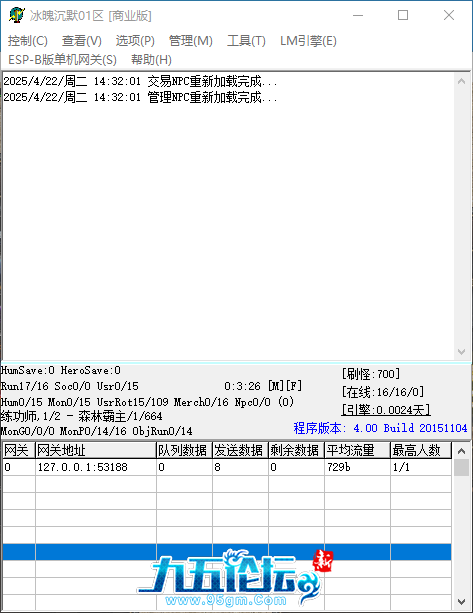Click the 剩余数据 column header
This screenshot has height=613, width=473.
(x=296, y=450)
